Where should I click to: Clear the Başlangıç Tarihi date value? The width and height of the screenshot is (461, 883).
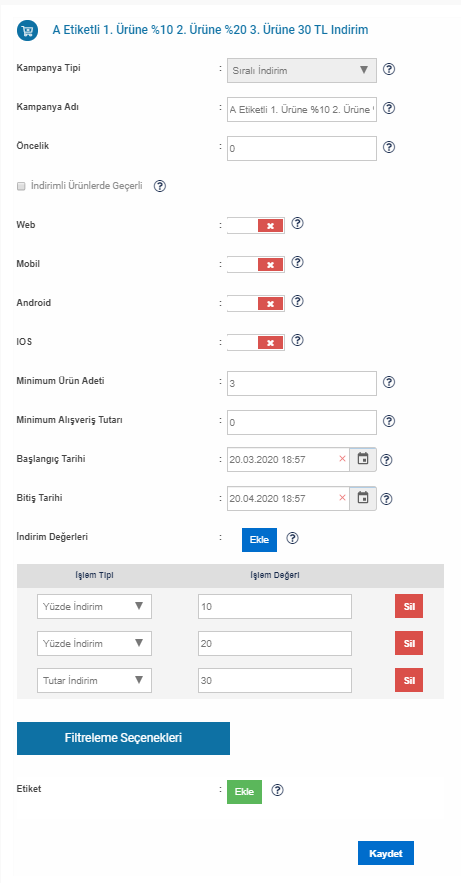(x=342, y=459)
